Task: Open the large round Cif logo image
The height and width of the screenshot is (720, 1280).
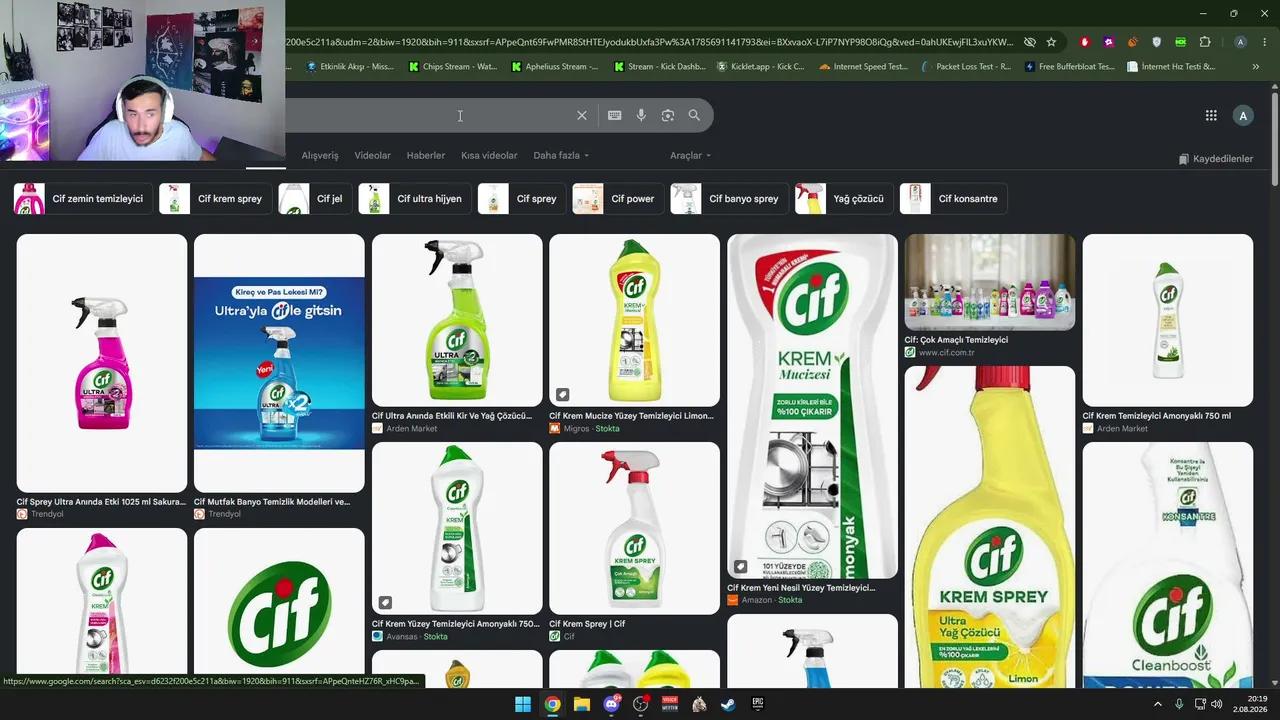Action: [x=279, y=608]
